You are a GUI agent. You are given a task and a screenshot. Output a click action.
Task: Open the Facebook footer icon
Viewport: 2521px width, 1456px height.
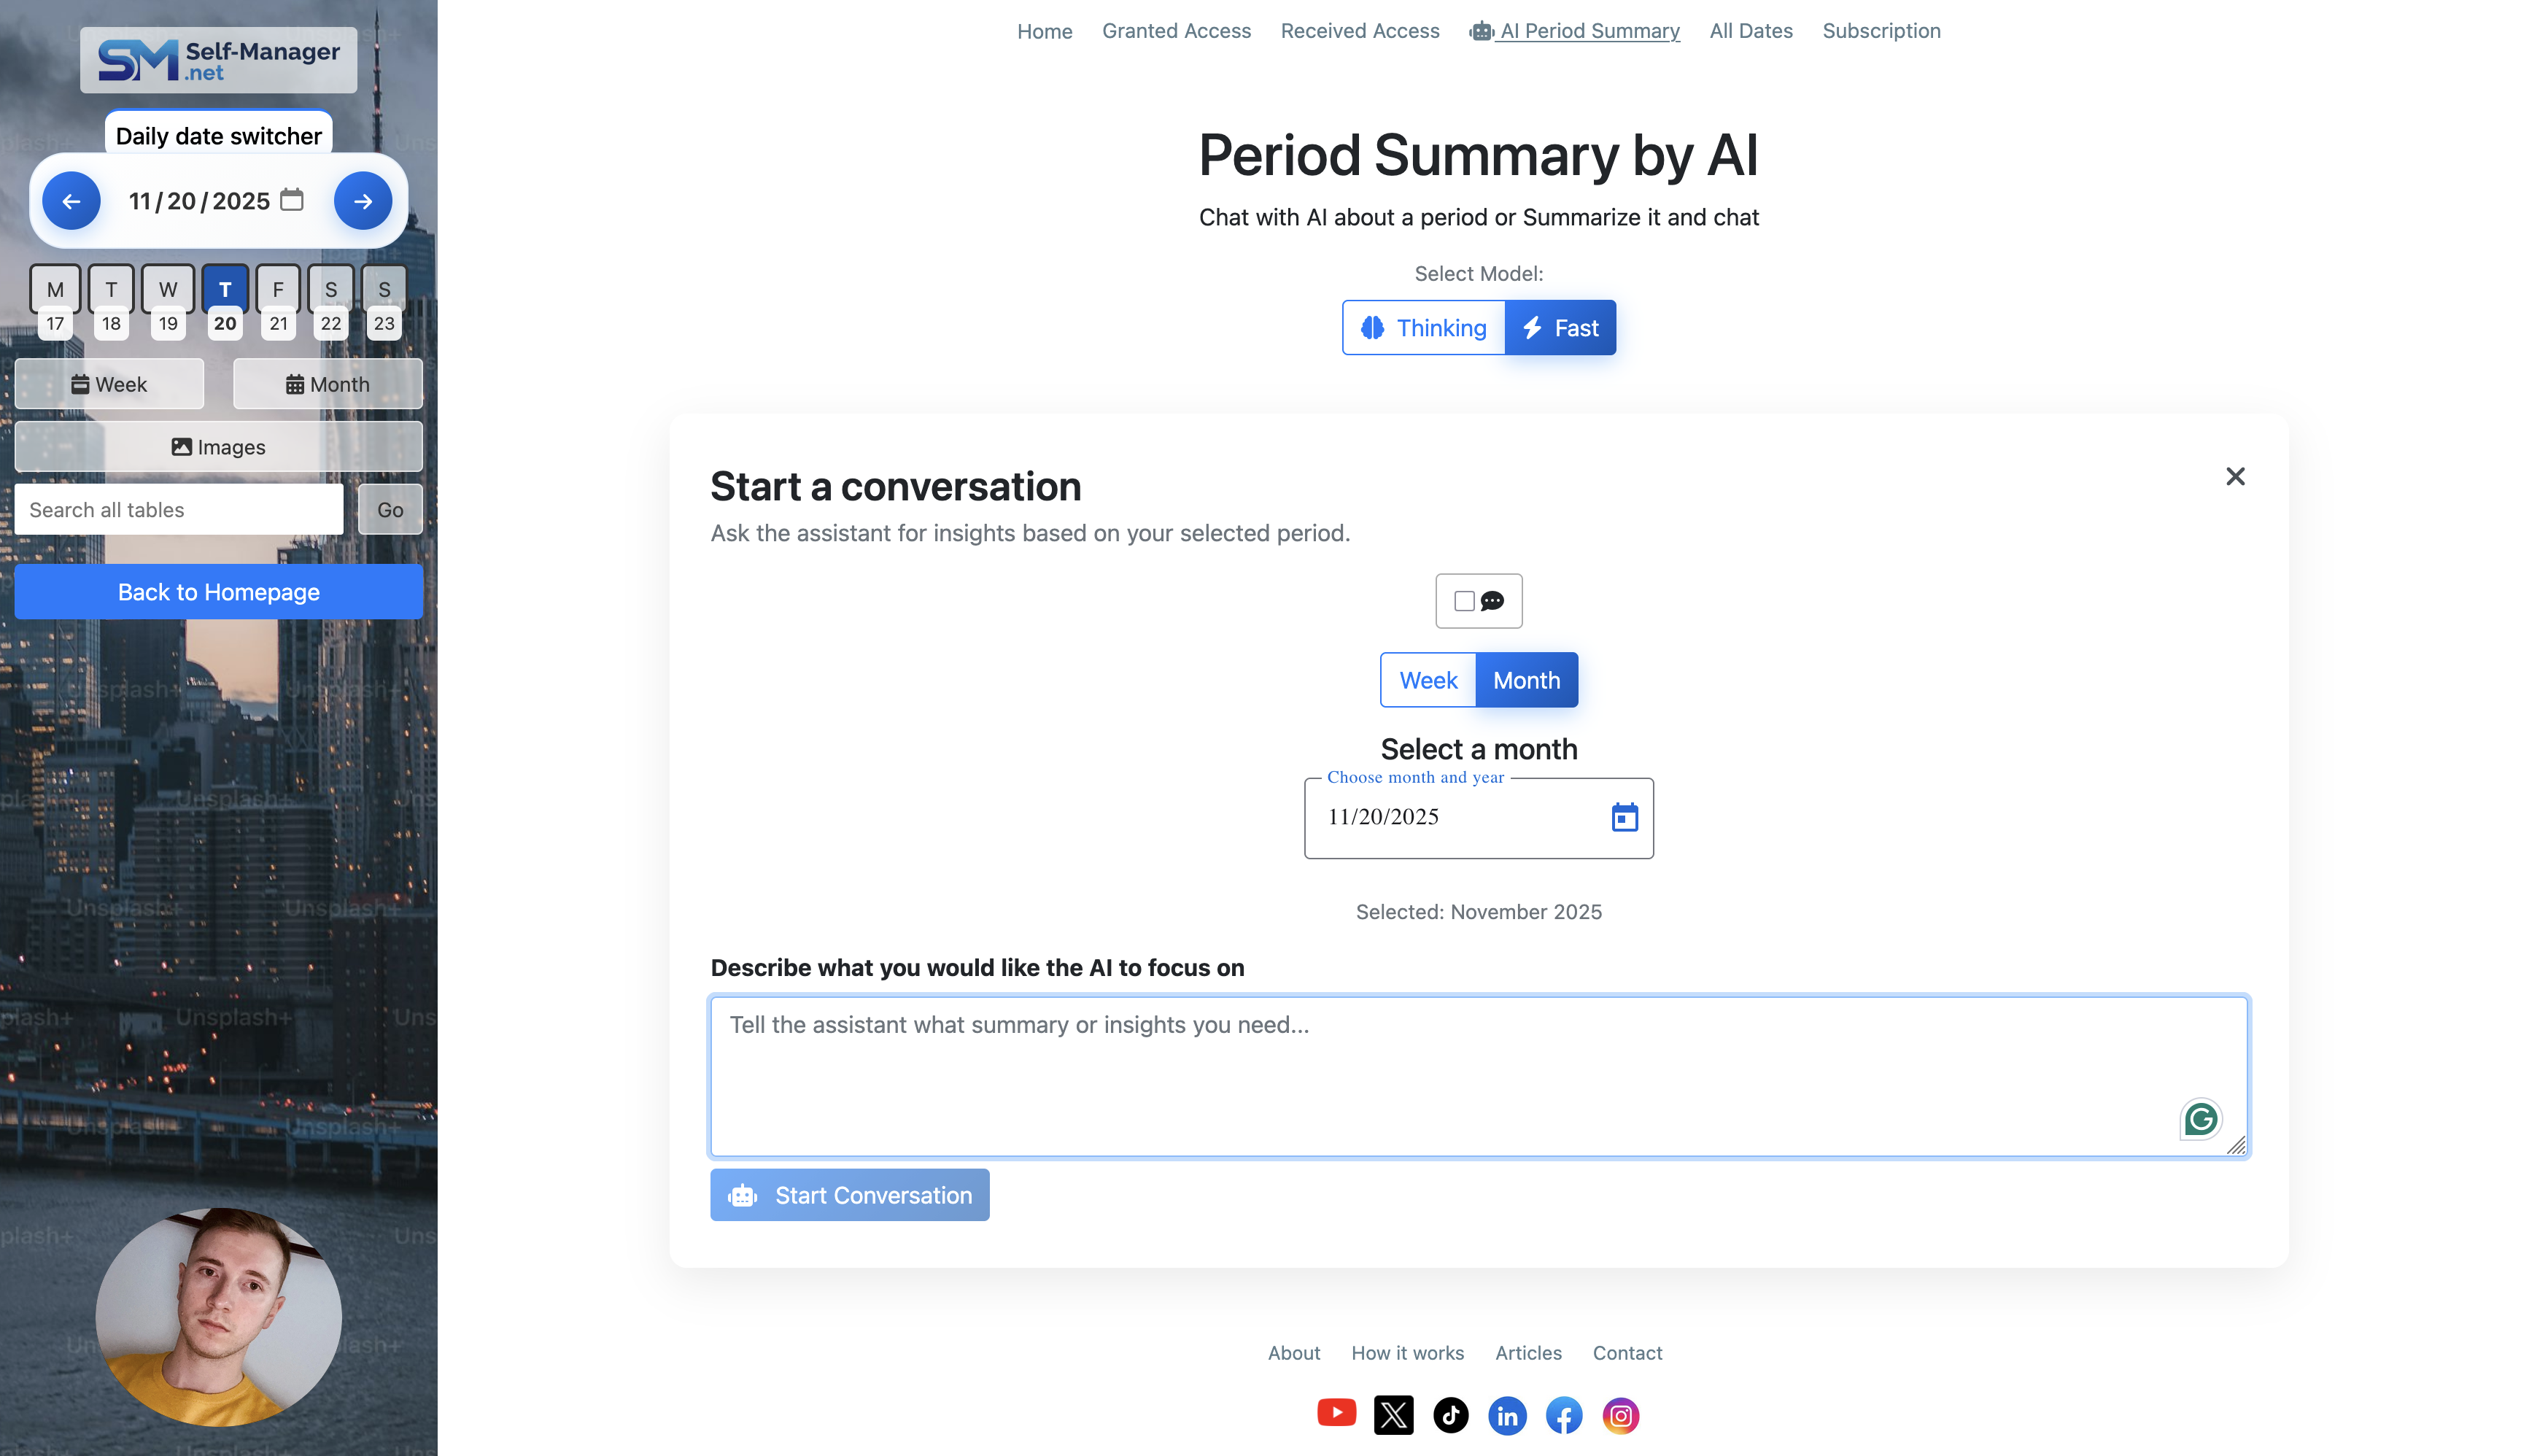1564,1415
